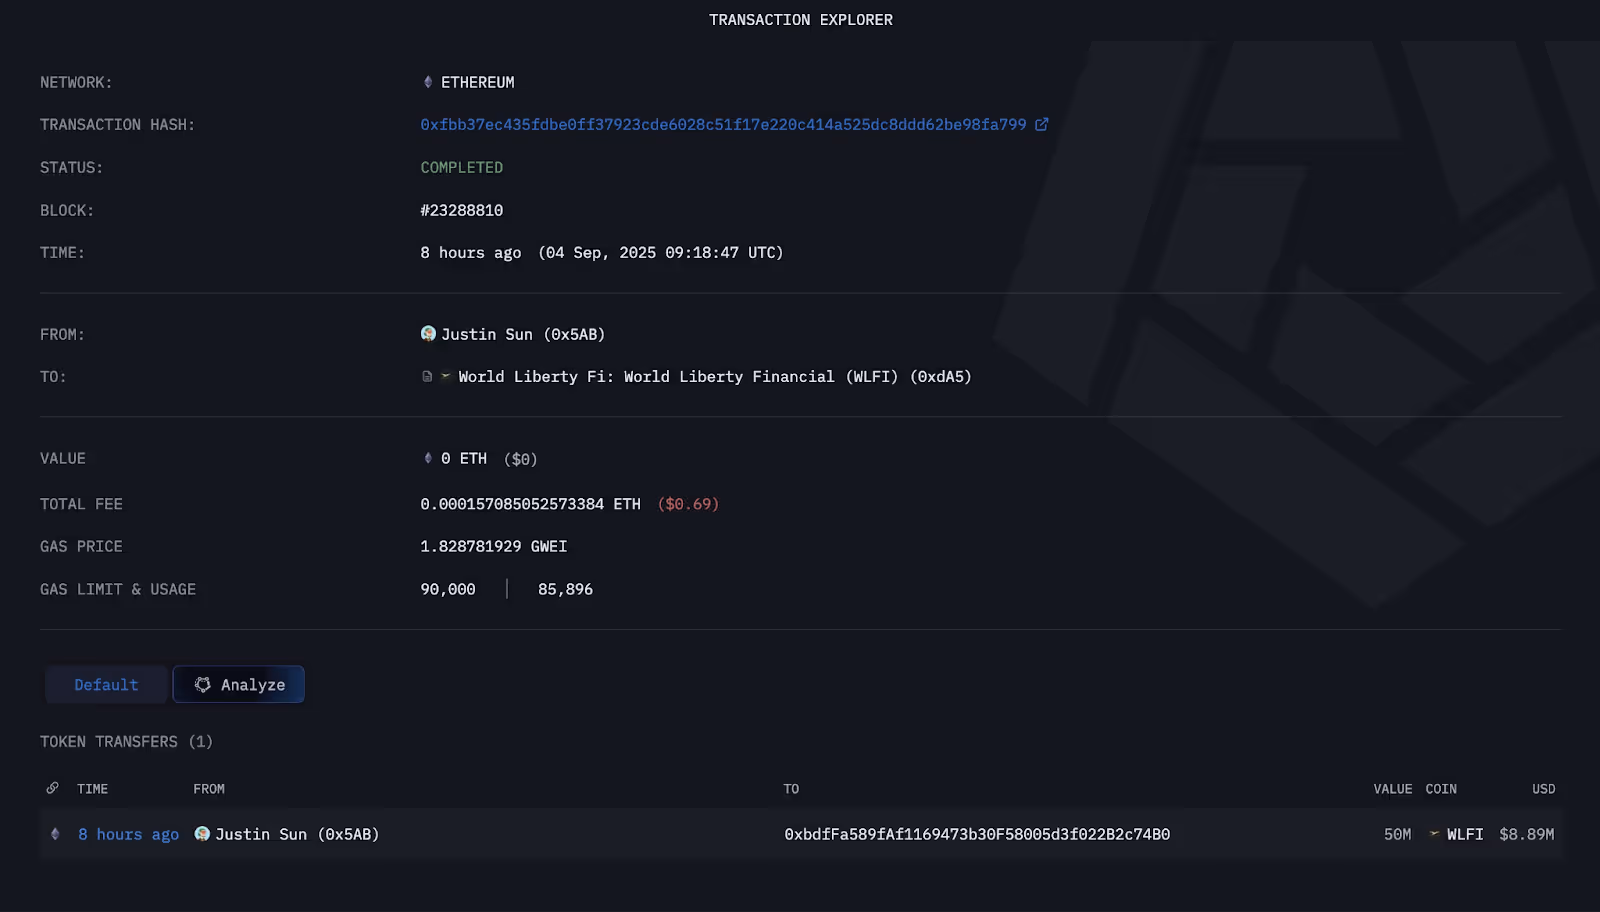Screen dimensions: 1600x912
Task: Click the contract document icon beside World Liberty Fi
Action: (x=426, y=376)
